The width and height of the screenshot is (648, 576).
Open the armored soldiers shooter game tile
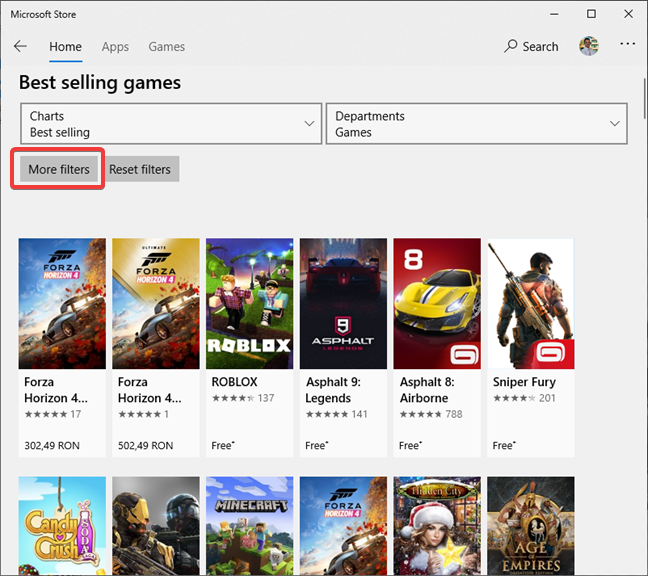click(156, 526)
